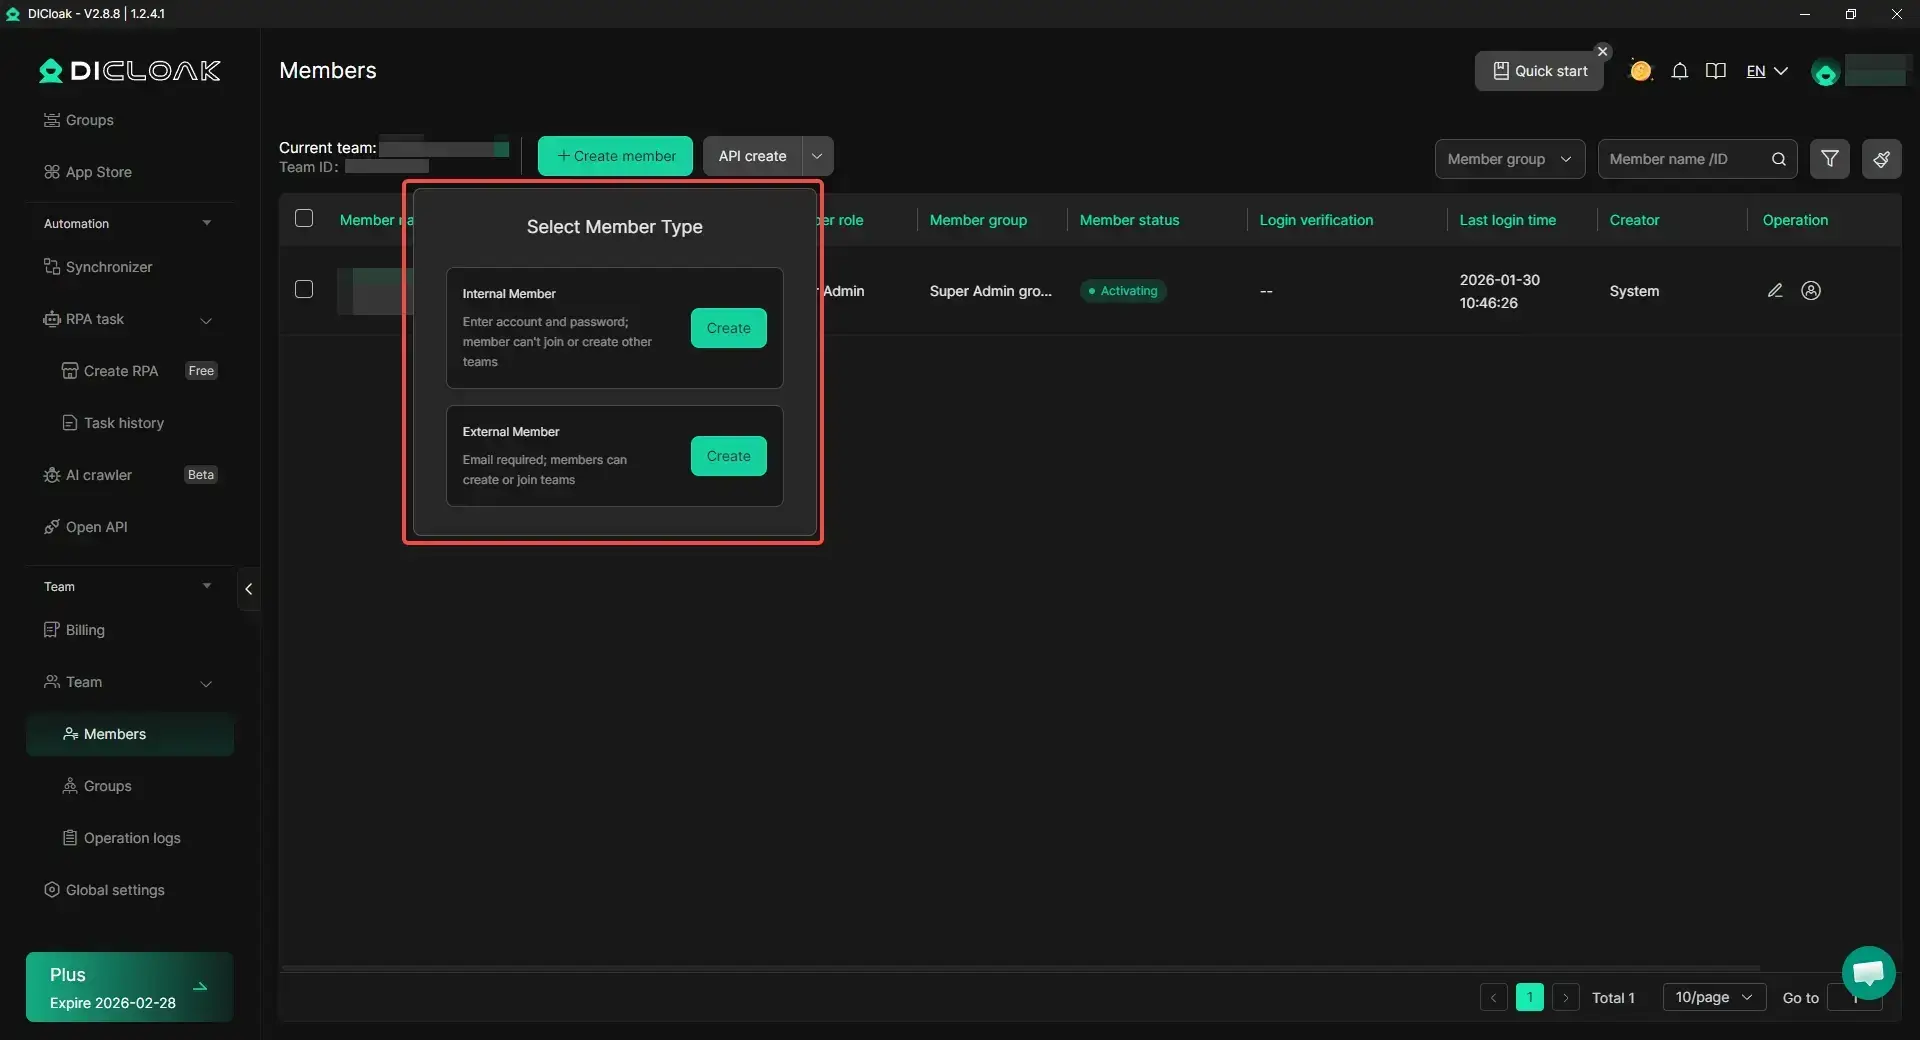Focus the Member name /ID search field

click(x=1685, y=159)
